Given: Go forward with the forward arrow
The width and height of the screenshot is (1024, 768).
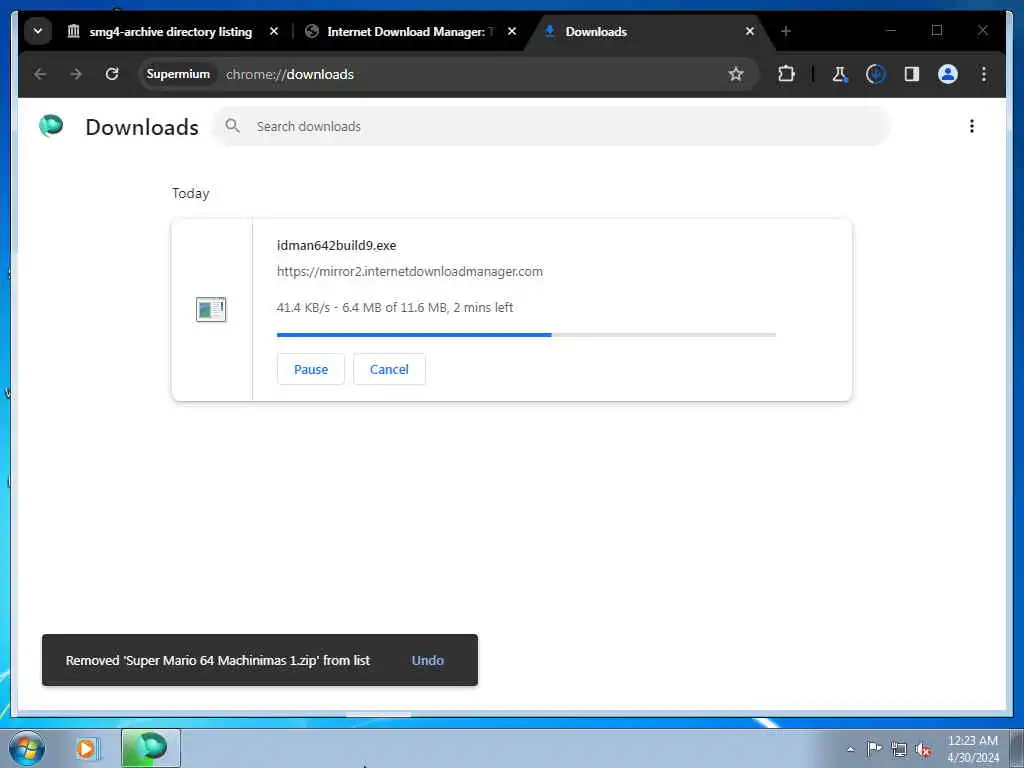Looking at the screenshot, I should pos(76,74).
